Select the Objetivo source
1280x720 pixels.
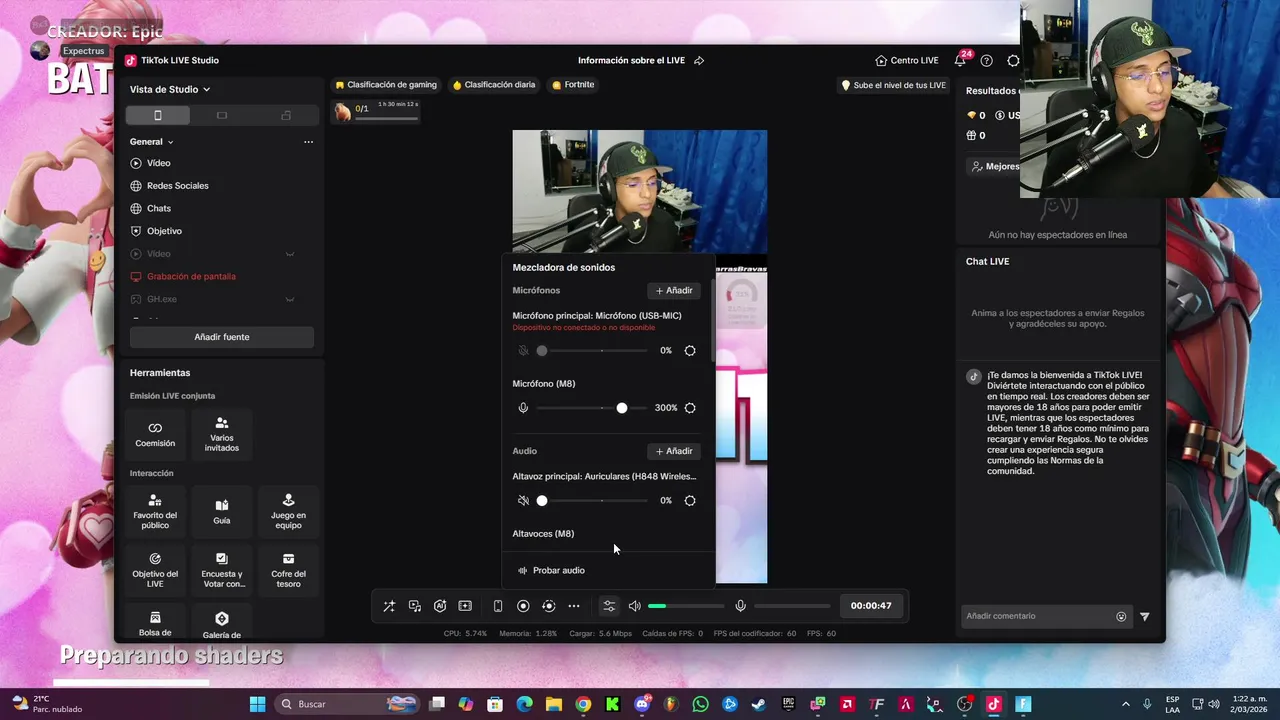(x=157, y=231)
